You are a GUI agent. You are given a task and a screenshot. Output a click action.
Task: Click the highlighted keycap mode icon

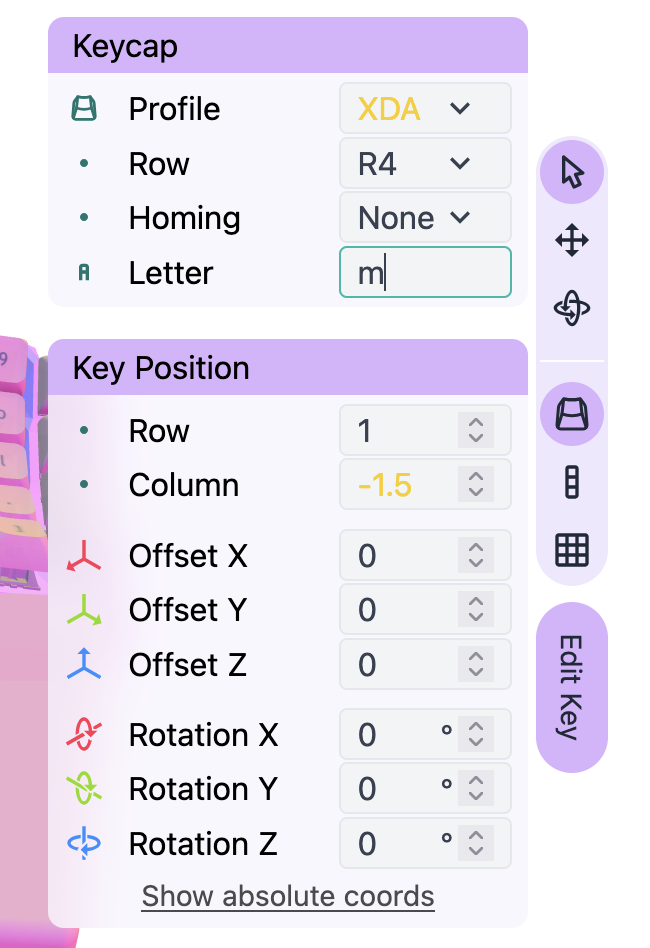click(571, 415)
